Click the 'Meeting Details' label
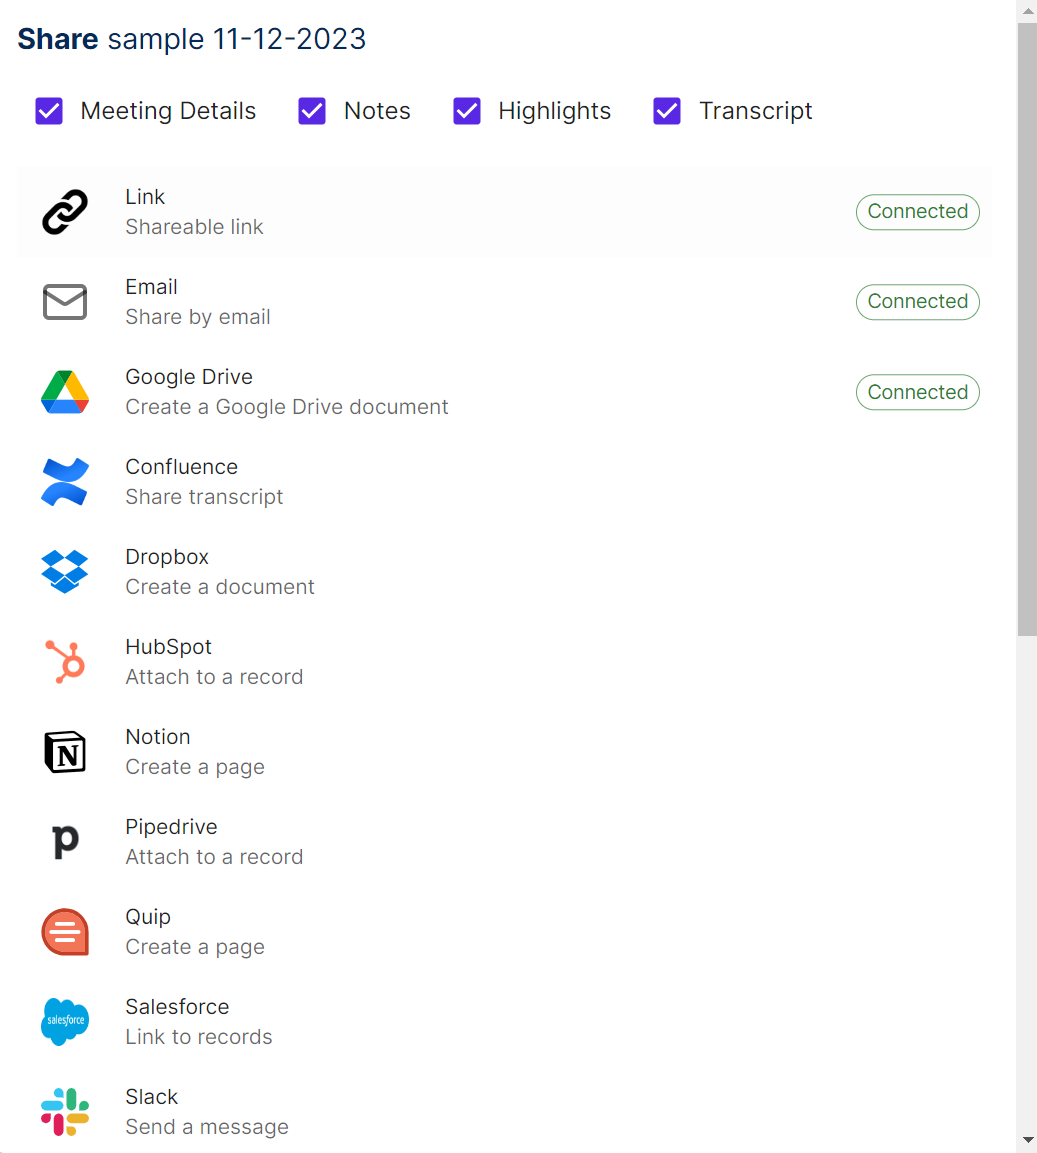This screenshot has width=1037, height=1153. click(x=168, y=111)
